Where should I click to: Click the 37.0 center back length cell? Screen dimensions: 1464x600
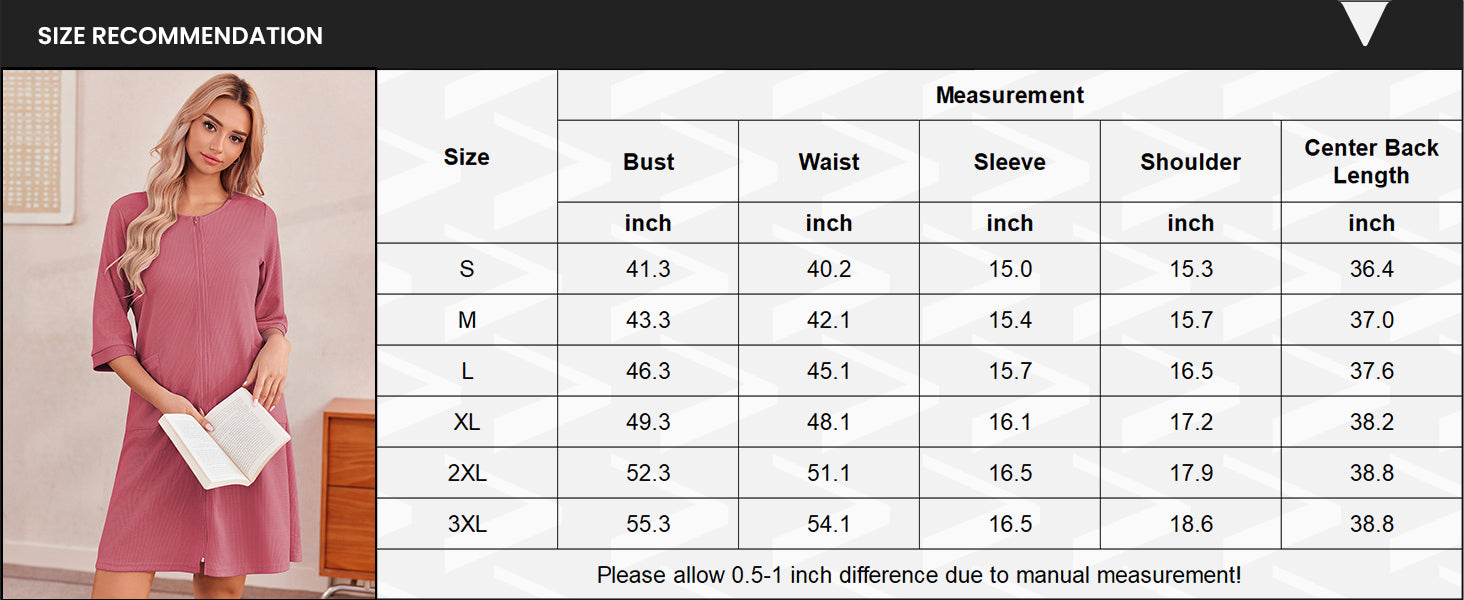(1371, 320)
